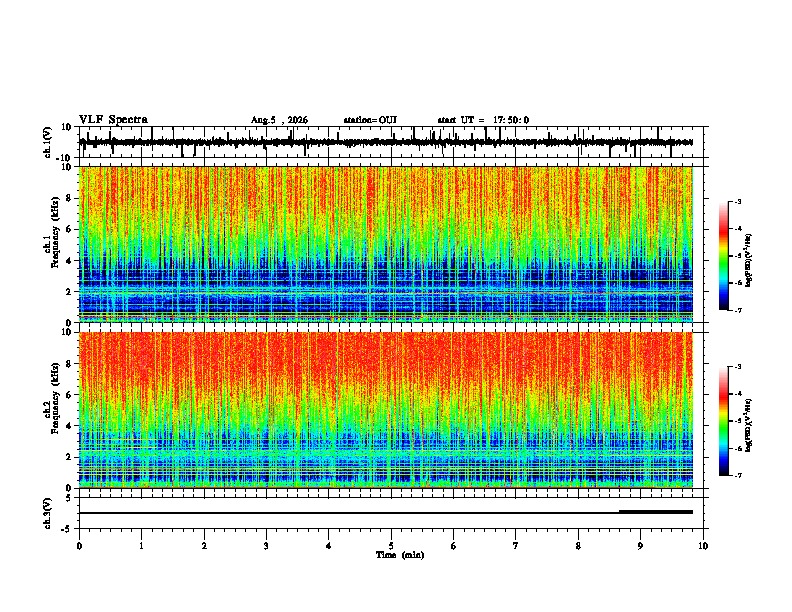
Task: Click the "-5" tick on ch.3(V) axis
Action: tap(67, 529)
